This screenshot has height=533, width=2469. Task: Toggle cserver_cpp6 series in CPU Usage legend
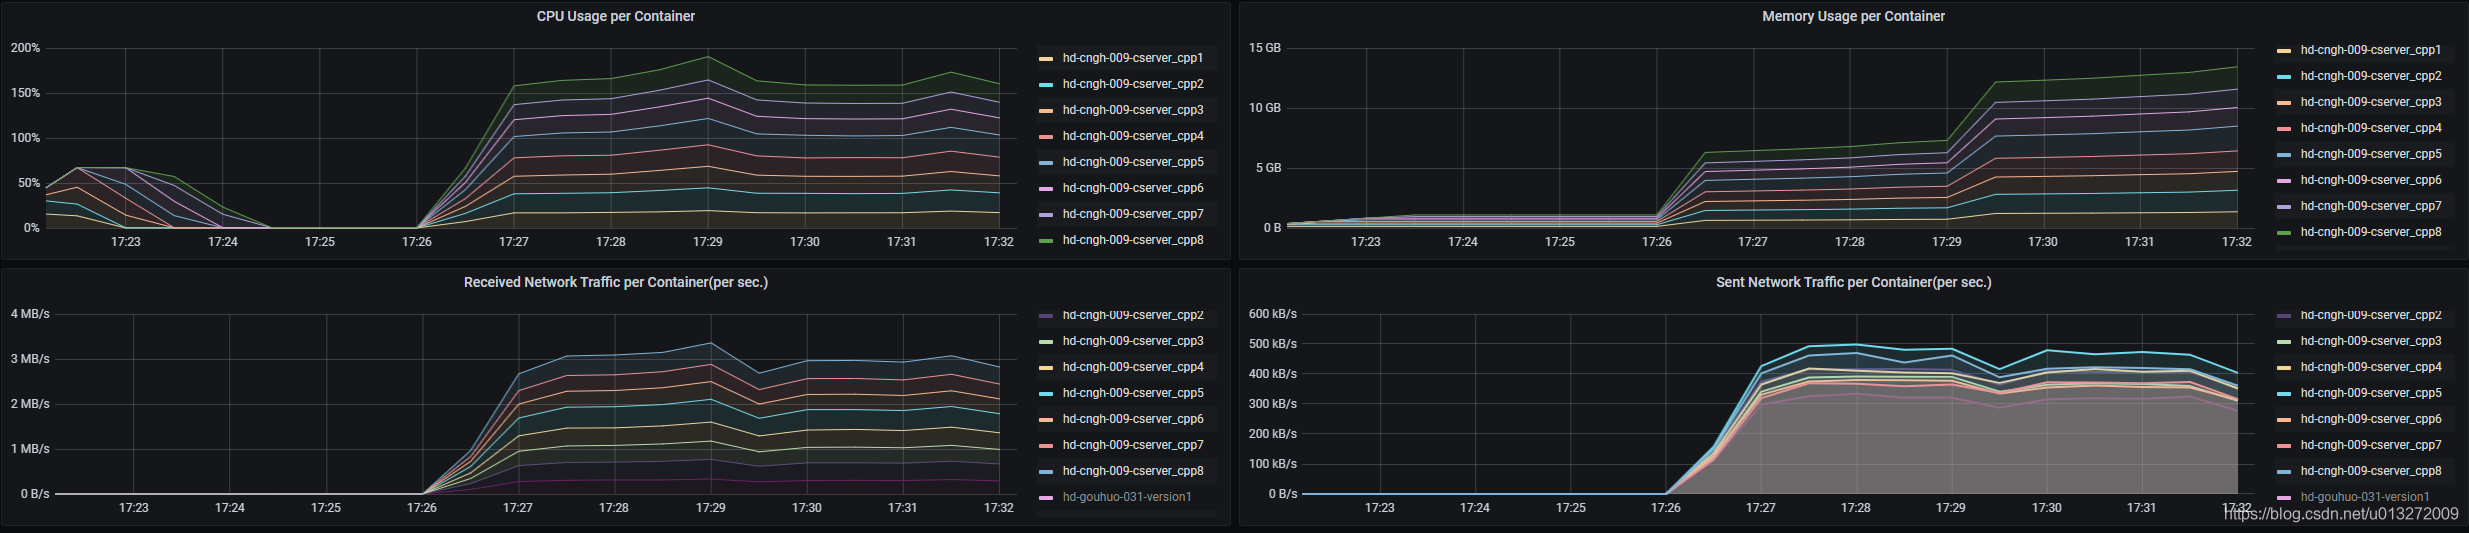point(1133,188)
